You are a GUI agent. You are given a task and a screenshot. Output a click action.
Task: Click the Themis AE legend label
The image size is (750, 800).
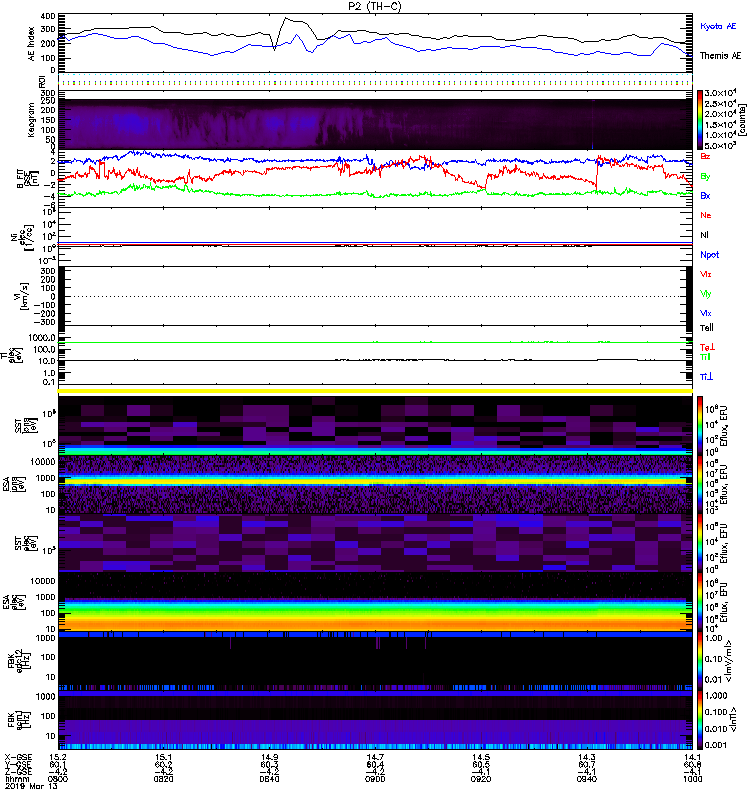point(722,57)
